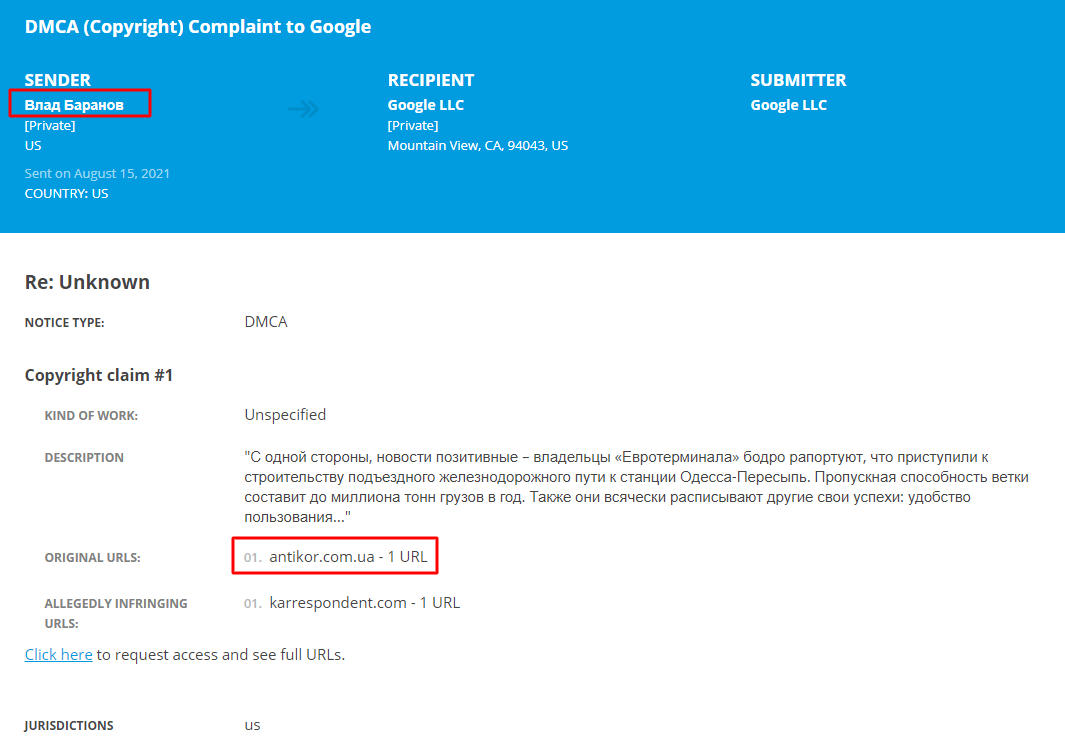The height and width of the screenshot is (755, 1065).
Task: Click the NOTICE TYPE label
Action: (x=65, y=323)
